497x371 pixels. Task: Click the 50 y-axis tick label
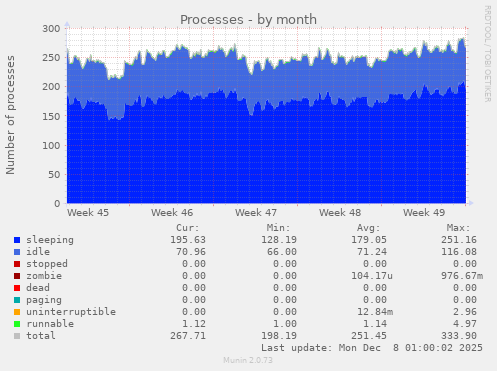click(x=54, y=175)
